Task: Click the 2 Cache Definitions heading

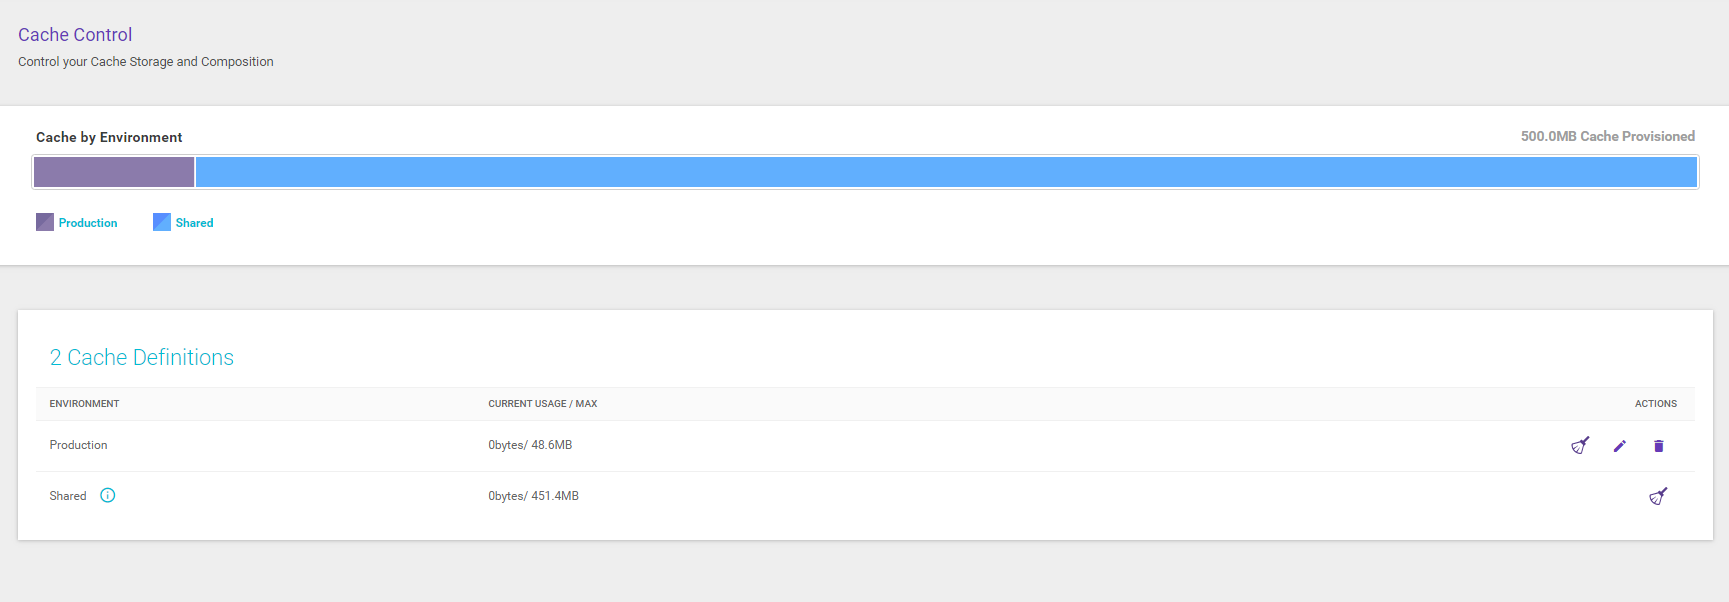Action: tap(142, 358)
